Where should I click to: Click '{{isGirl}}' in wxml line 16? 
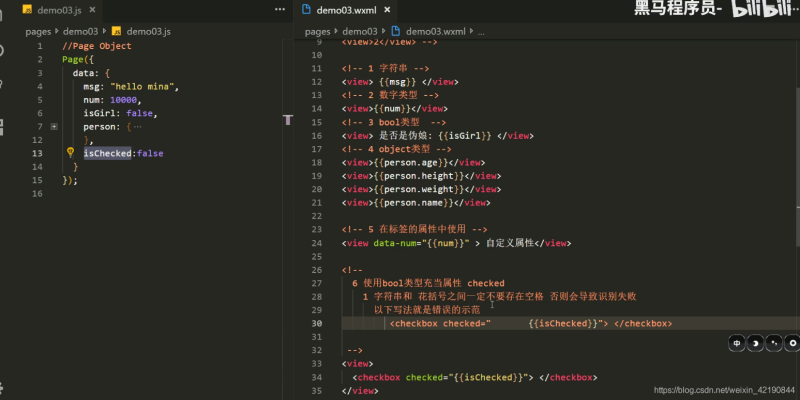[x=465, y=136]
